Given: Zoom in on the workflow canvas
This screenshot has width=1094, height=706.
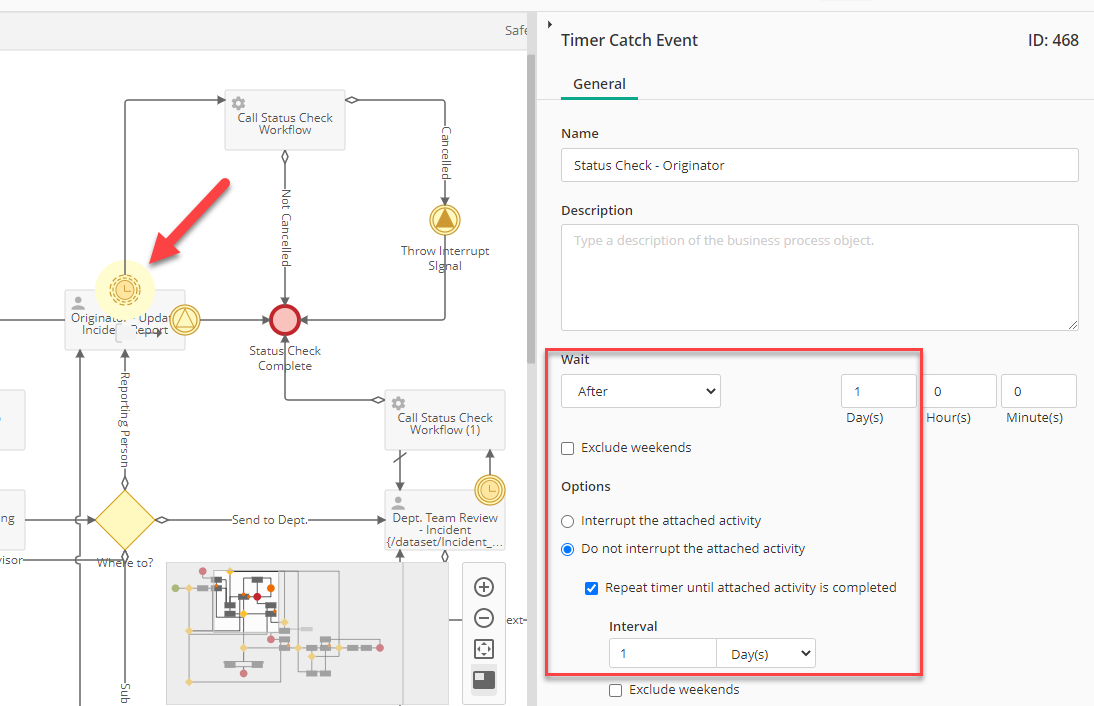Looking at the screenshot, I should (x=483, y=587).
